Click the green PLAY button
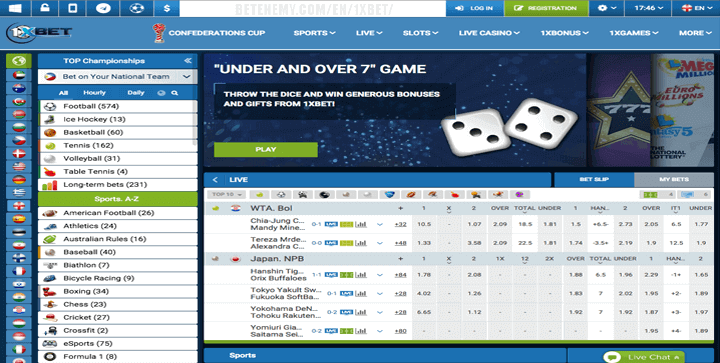Viewport: 720px width, 363px height. click(266, 150)
